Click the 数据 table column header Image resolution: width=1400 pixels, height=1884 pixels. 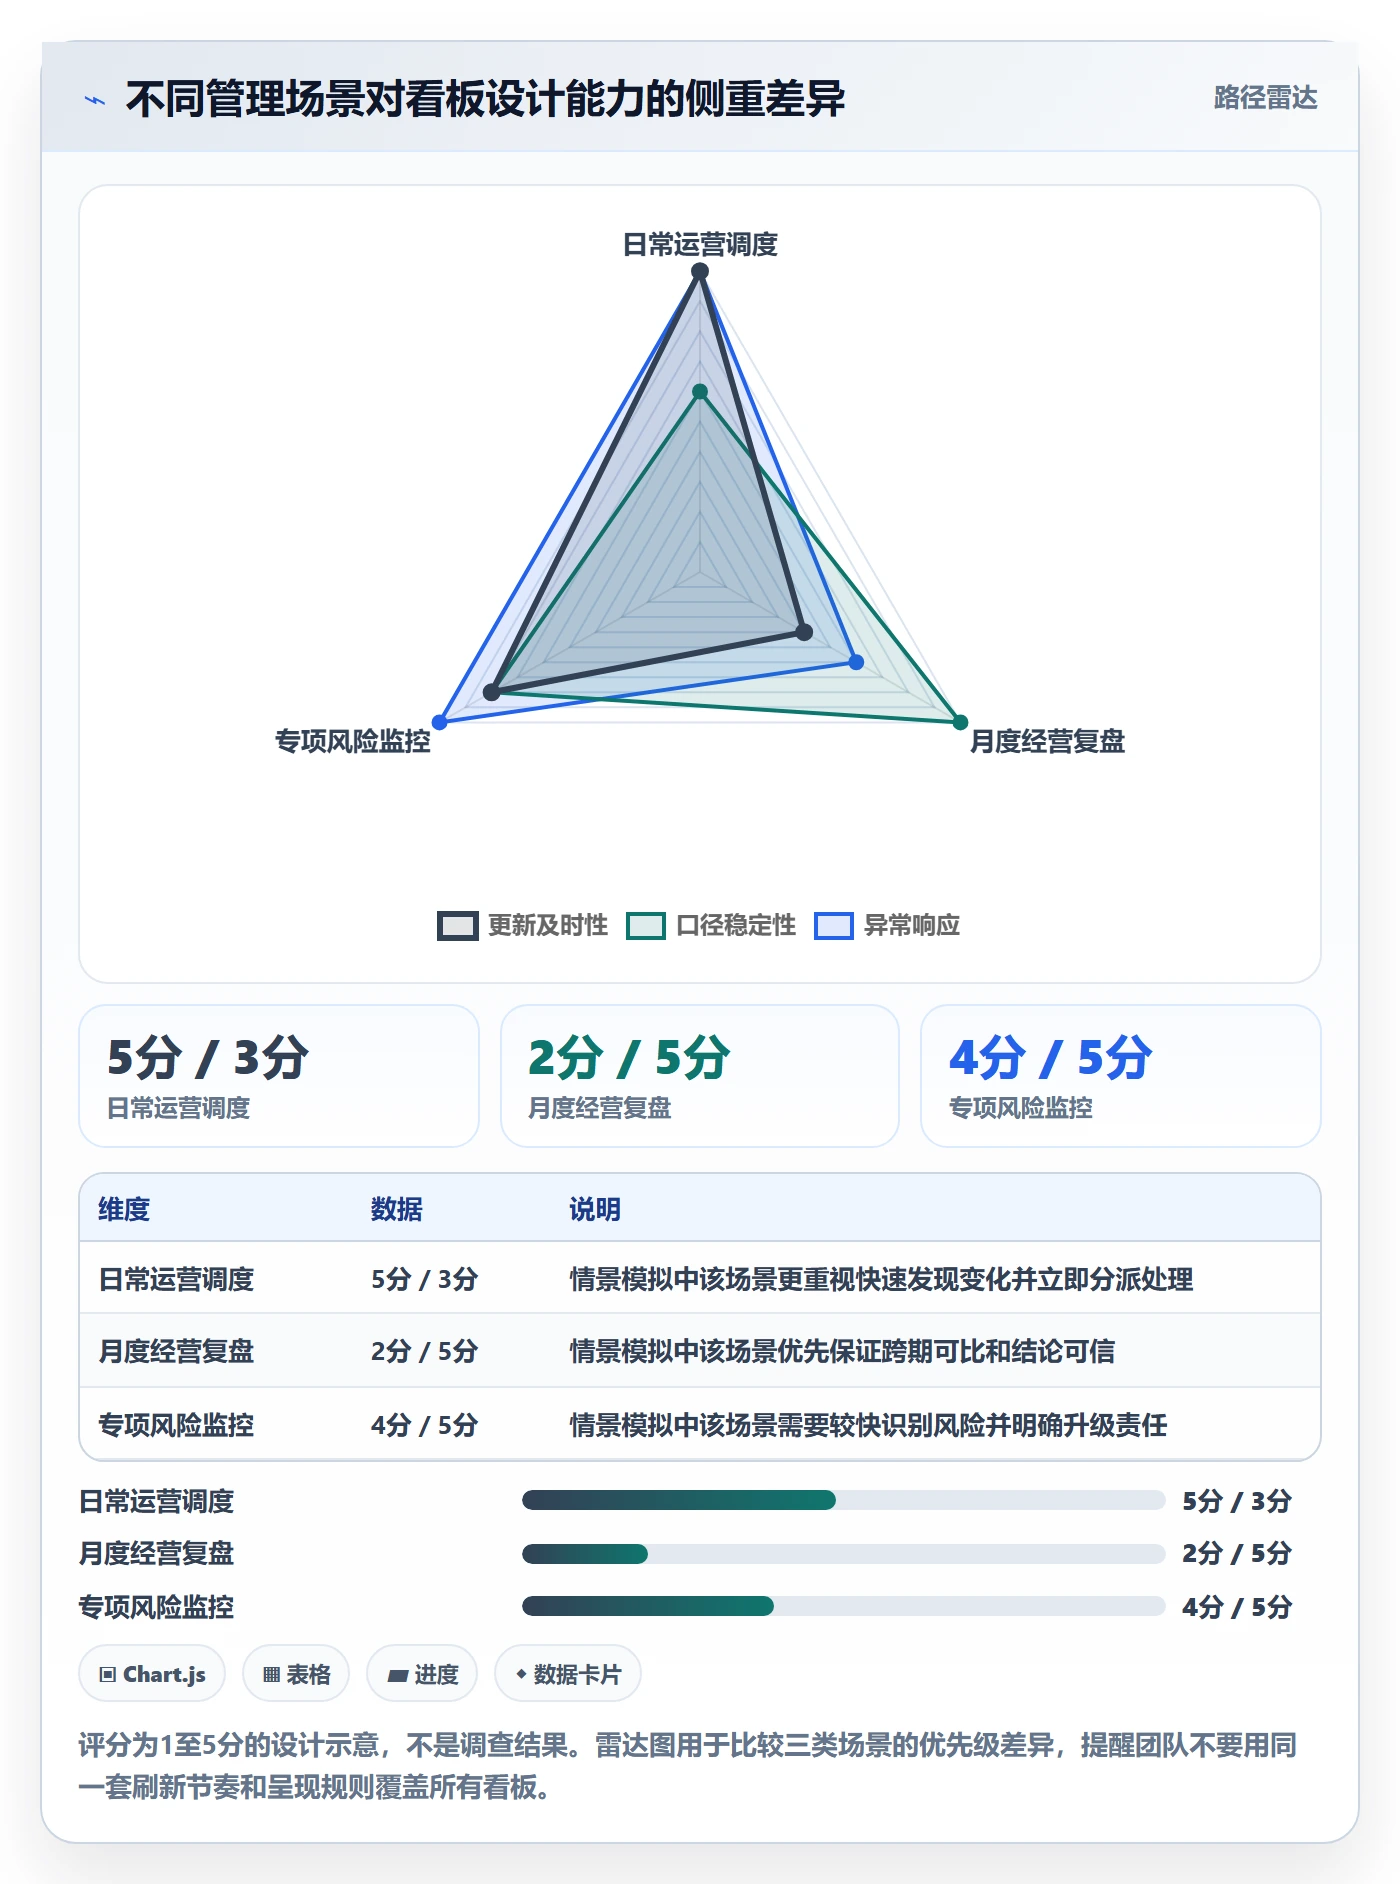396,1209
